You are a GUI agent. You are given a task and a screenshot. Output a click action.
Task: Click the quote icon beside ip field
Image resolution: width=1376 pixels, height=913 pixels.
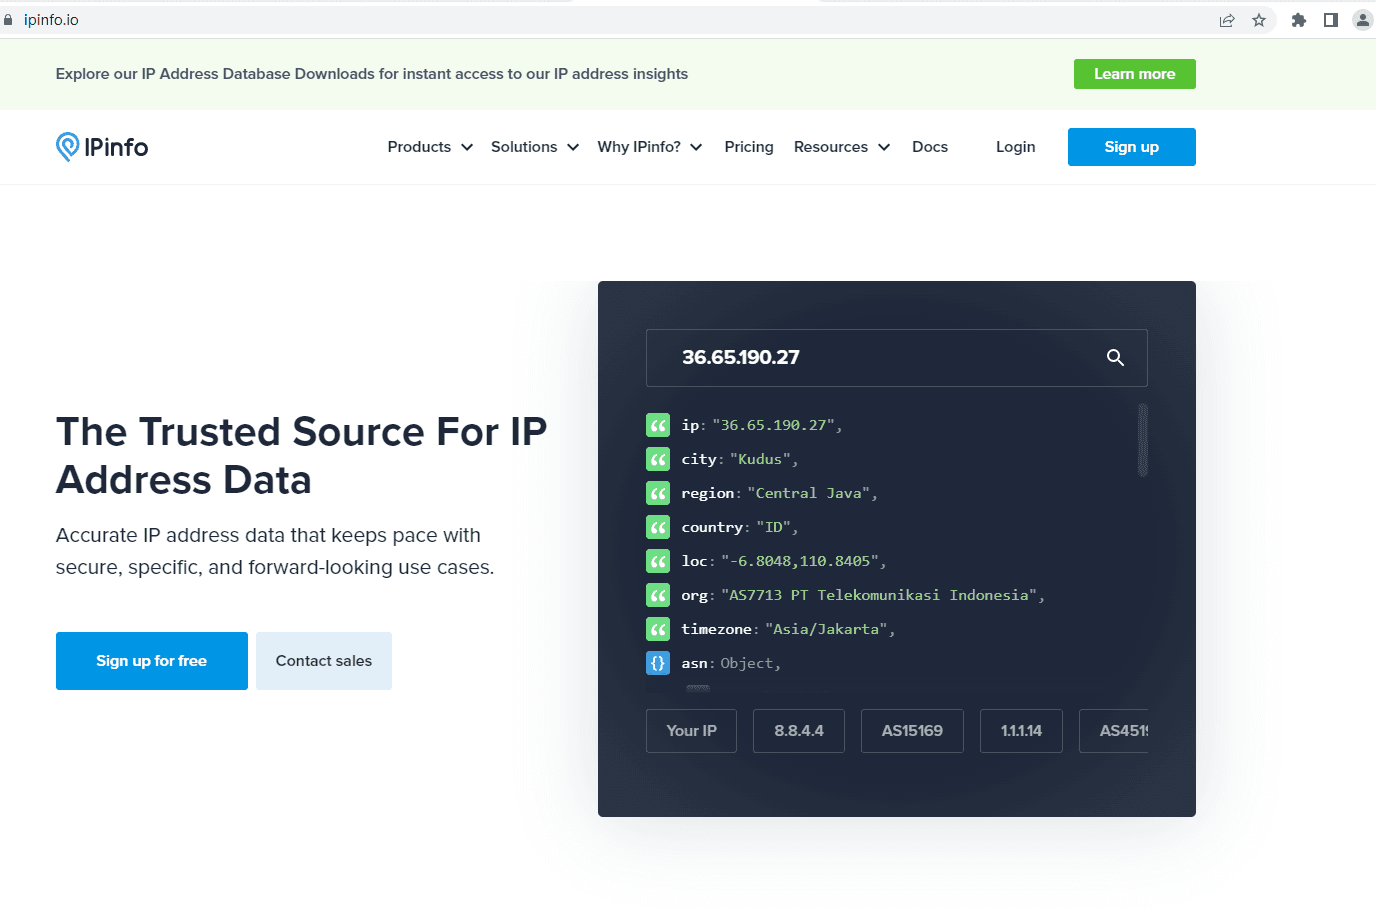(658, 425)
